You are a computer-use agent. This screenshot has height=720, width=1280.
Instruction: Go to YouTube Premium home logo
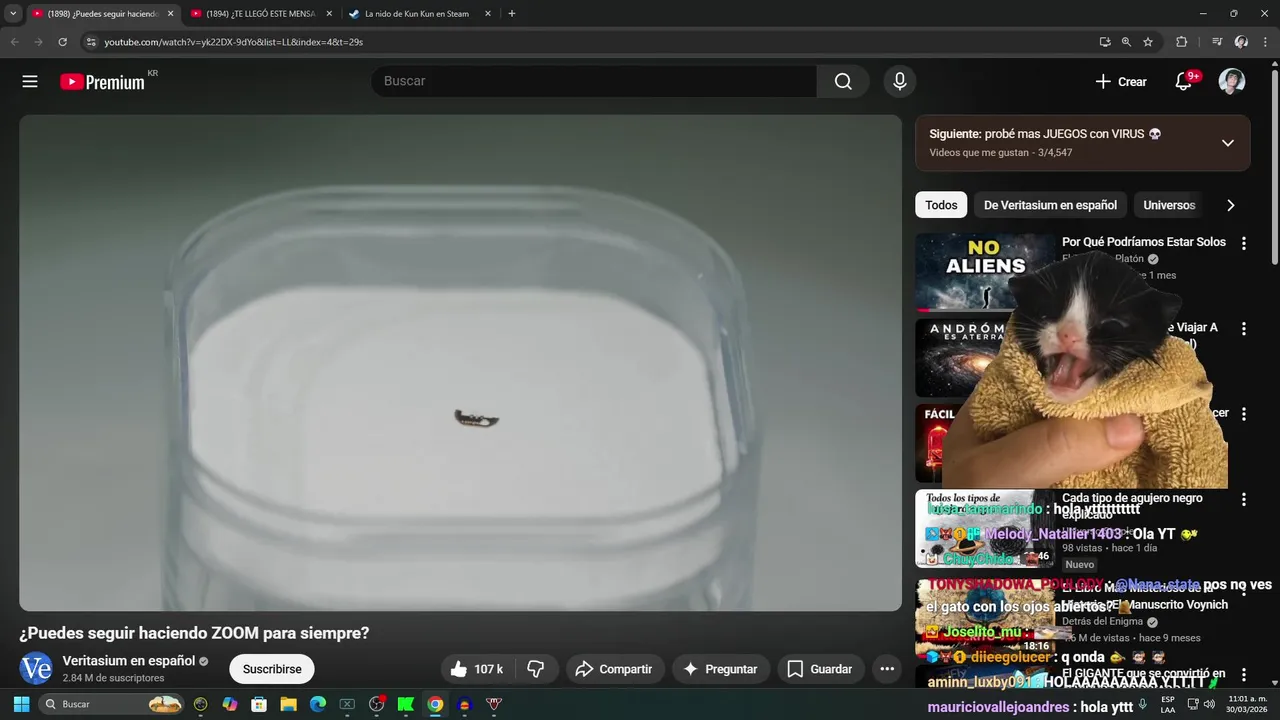[x=103, y=82]
